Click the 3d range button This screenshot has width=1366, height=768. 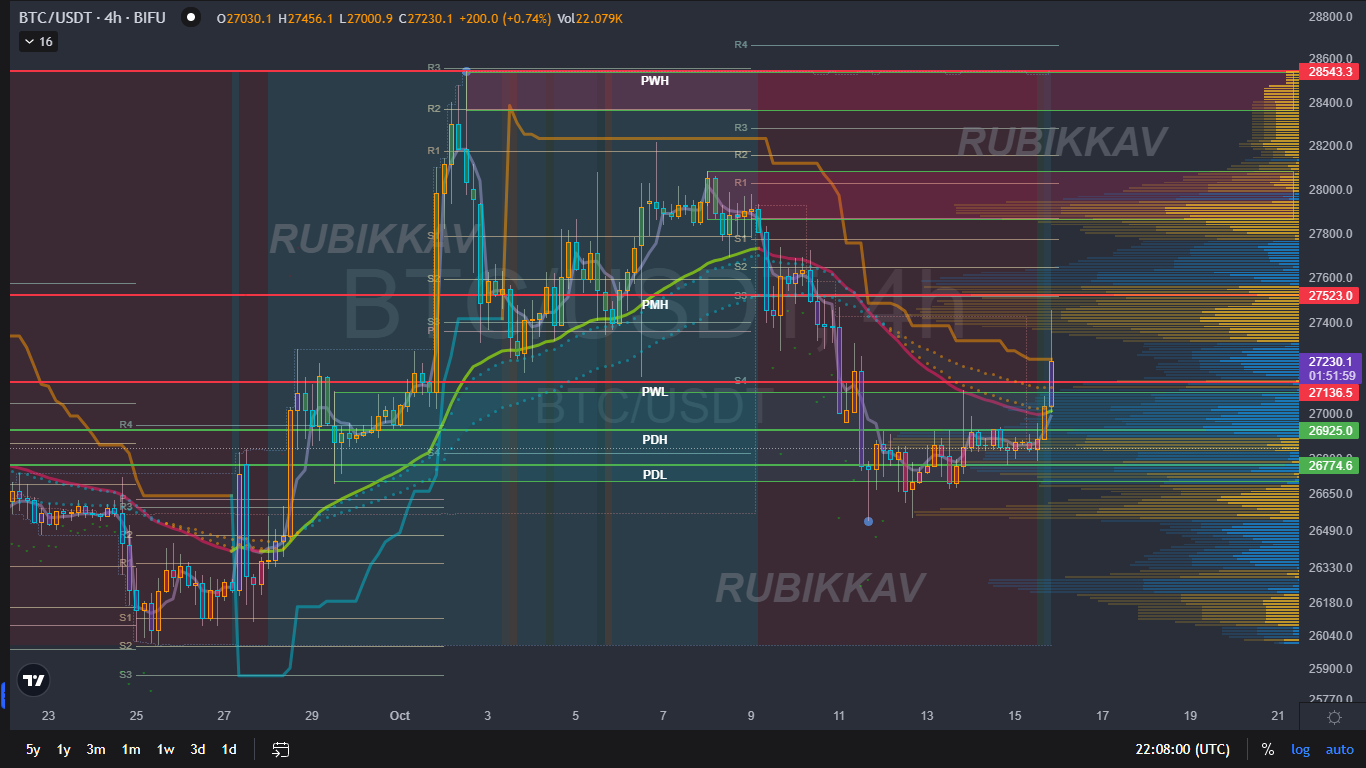(196, 748)
